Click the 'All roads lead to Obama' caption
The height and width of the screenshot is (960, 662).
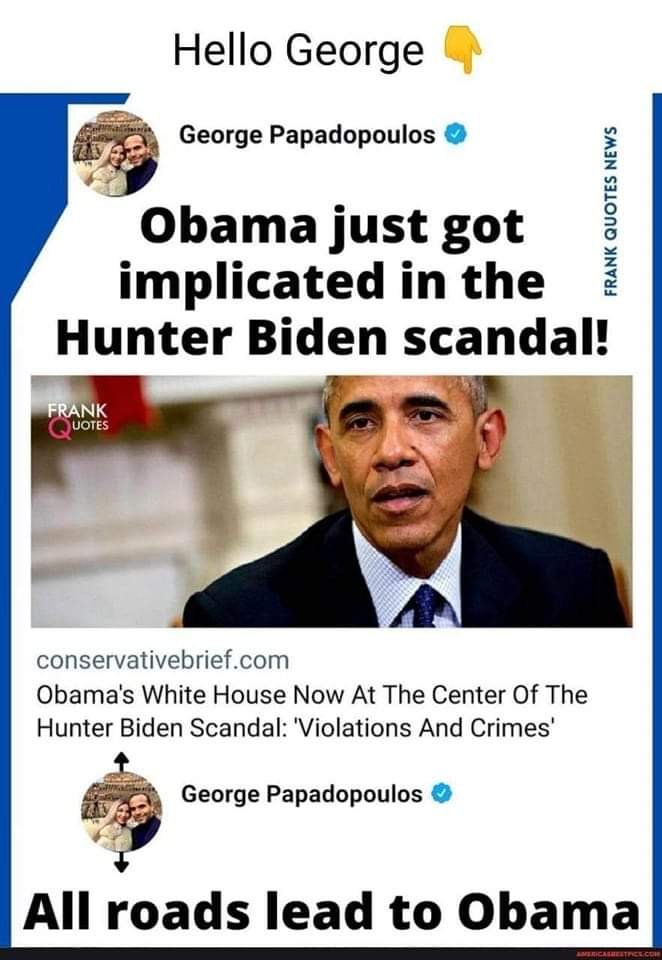coord(331,909)
